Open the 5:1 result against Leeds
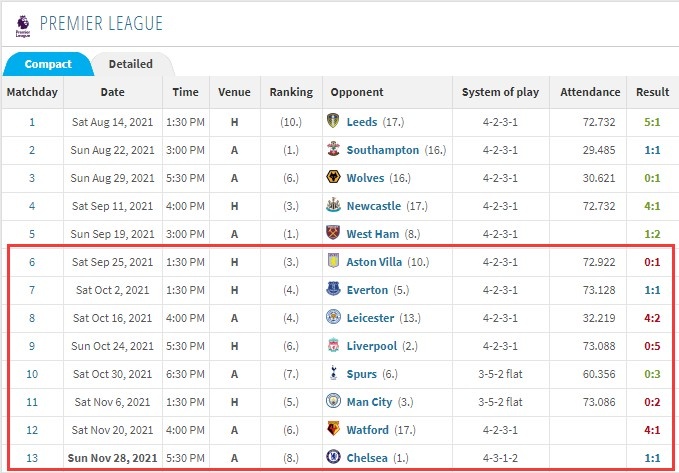Screen dimensions: 679x473 tap(652, 122)
